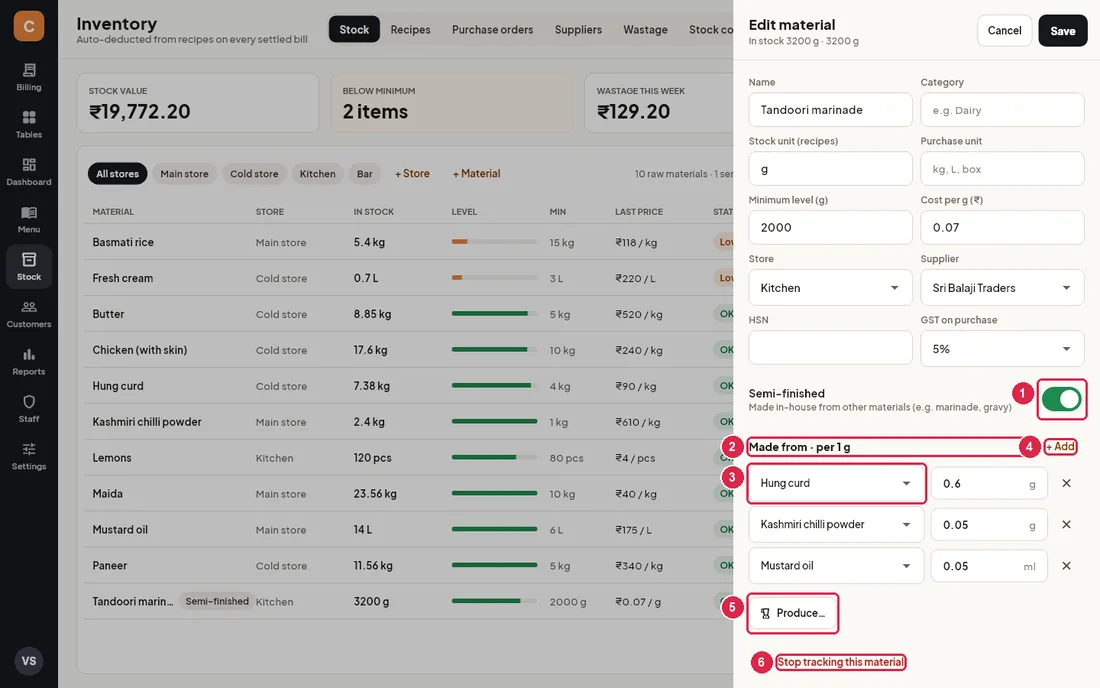Open Staff in the sidebar
Viewport: 1100px width, 688px height.
tap(29, 409)
